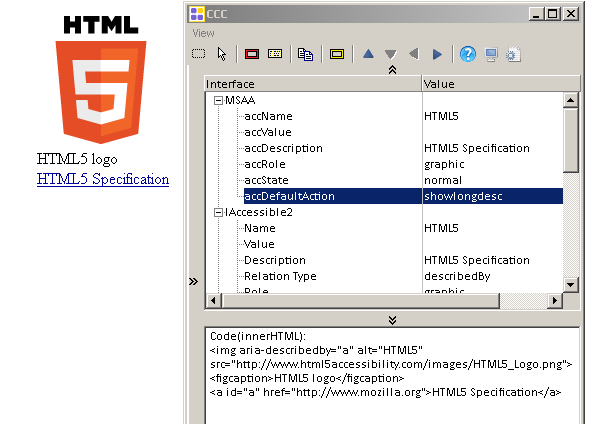Click the monitor icon in toolbar

point(491,54)
